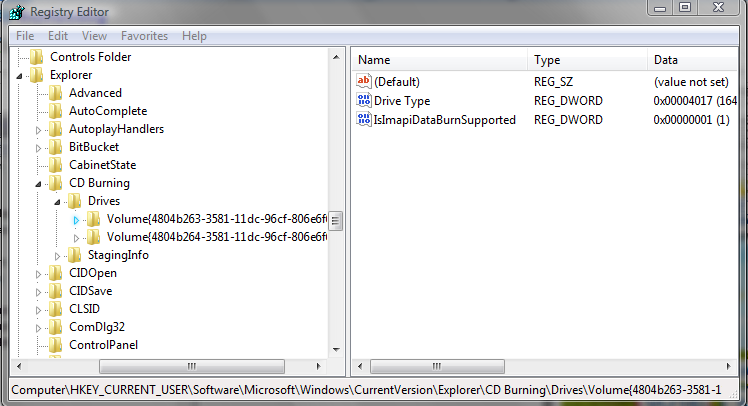
Task: Expand the CLSID key
Action: coord(38,310)
